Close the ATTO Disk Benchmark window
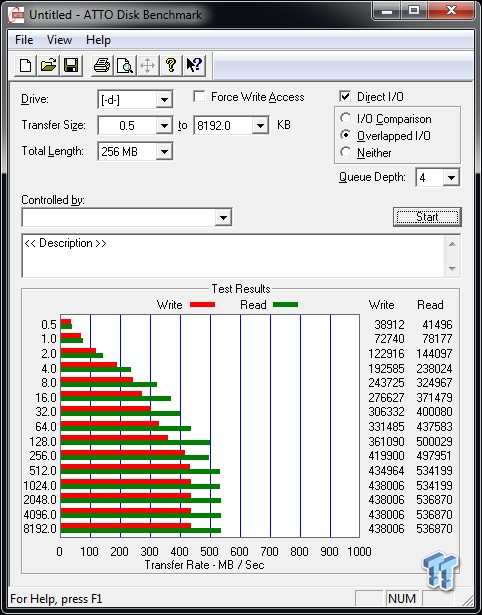Screen dimensions: 482x615 (451, 11)
